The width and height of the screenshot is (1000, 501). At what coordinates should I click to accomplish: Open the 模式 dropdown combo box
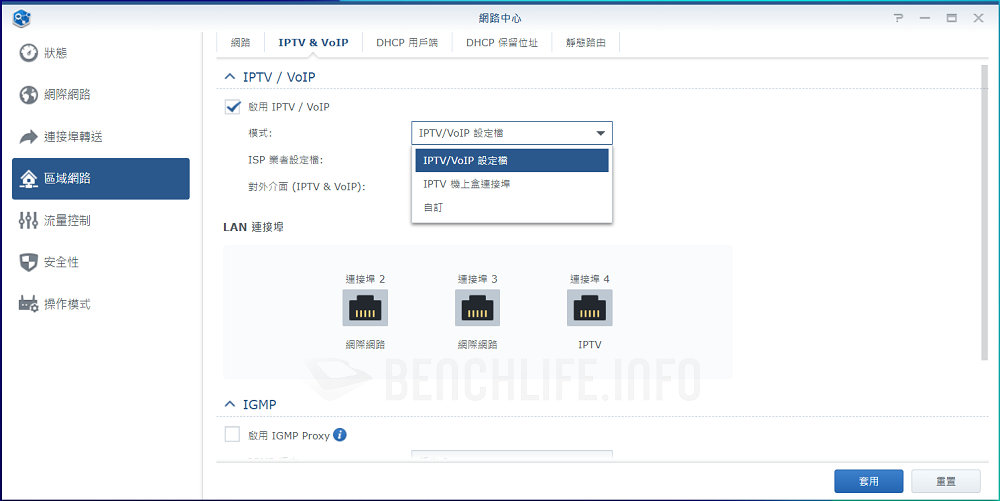coord(511,133)
